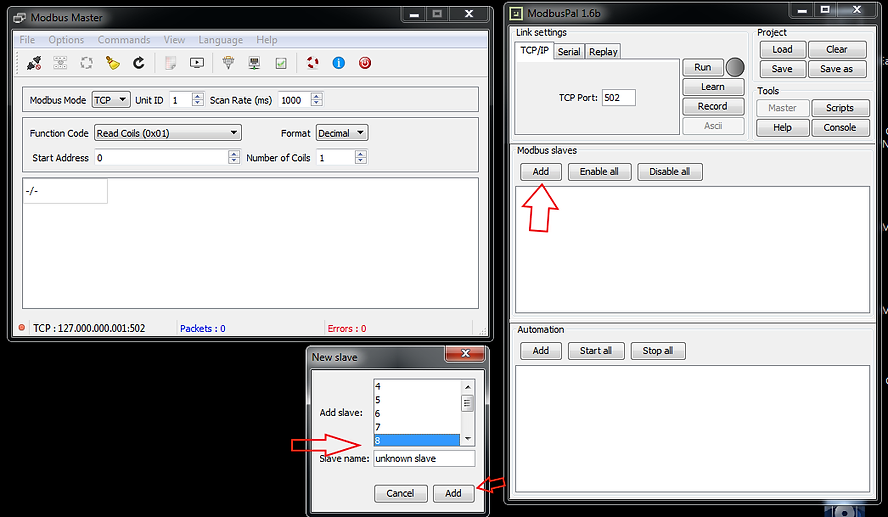Open the log file document icon

point(170,63)
